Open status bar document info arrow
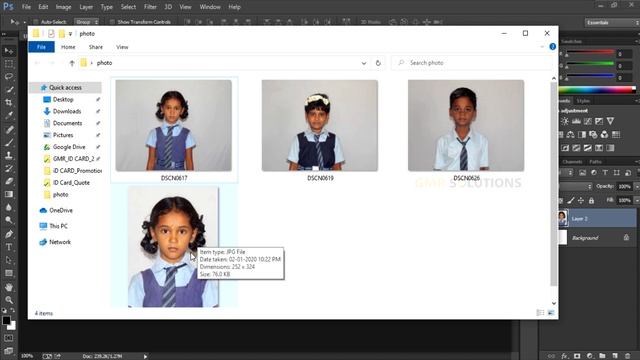The width and height of the screenshot is (640, 360). (145, 356)
